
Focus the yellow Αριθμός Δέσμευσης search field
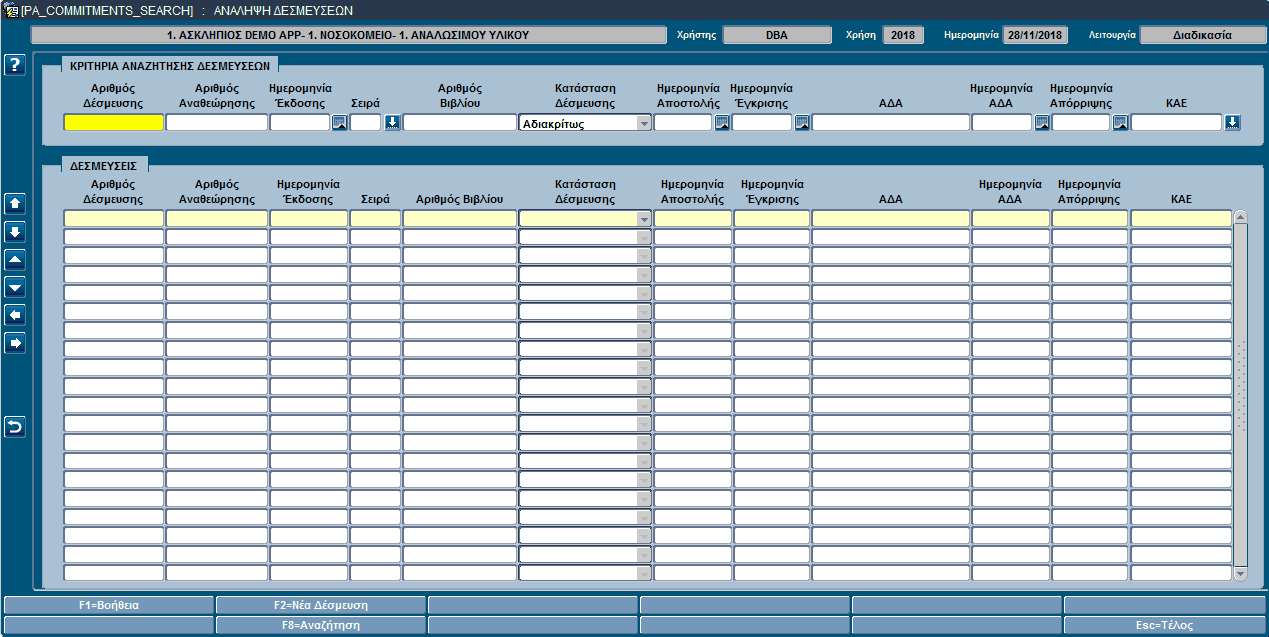click(x=114, y=123)
